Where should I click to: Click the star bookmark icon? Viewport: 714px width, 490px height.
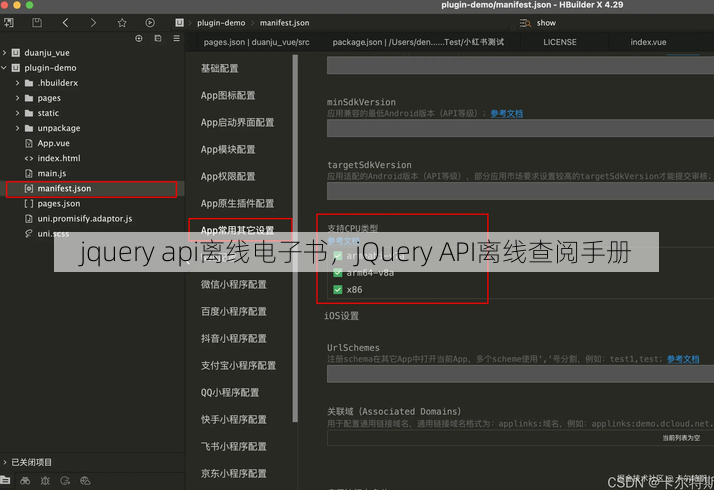tap(122, 23)
